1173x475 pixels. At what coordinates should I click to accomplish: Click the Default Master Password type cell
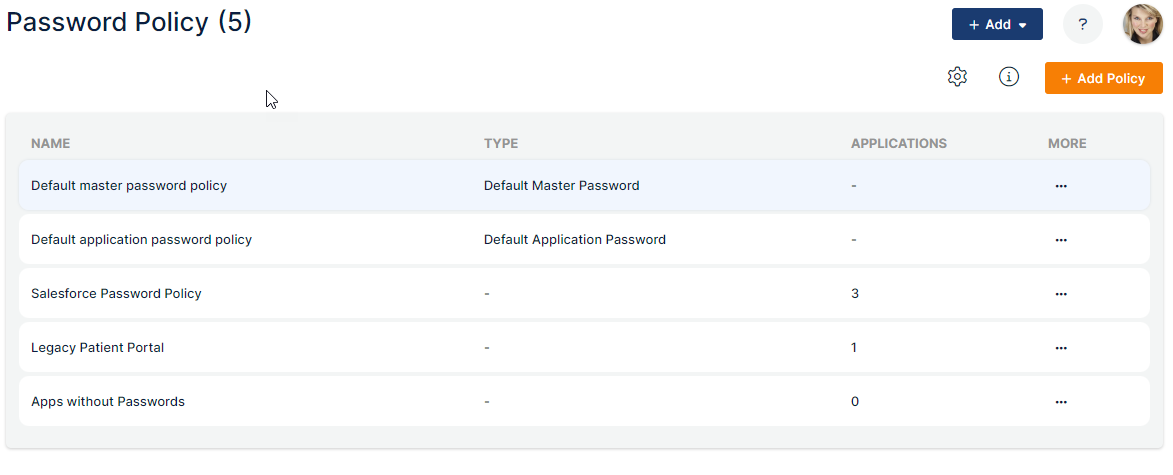[x=562, y=185]
